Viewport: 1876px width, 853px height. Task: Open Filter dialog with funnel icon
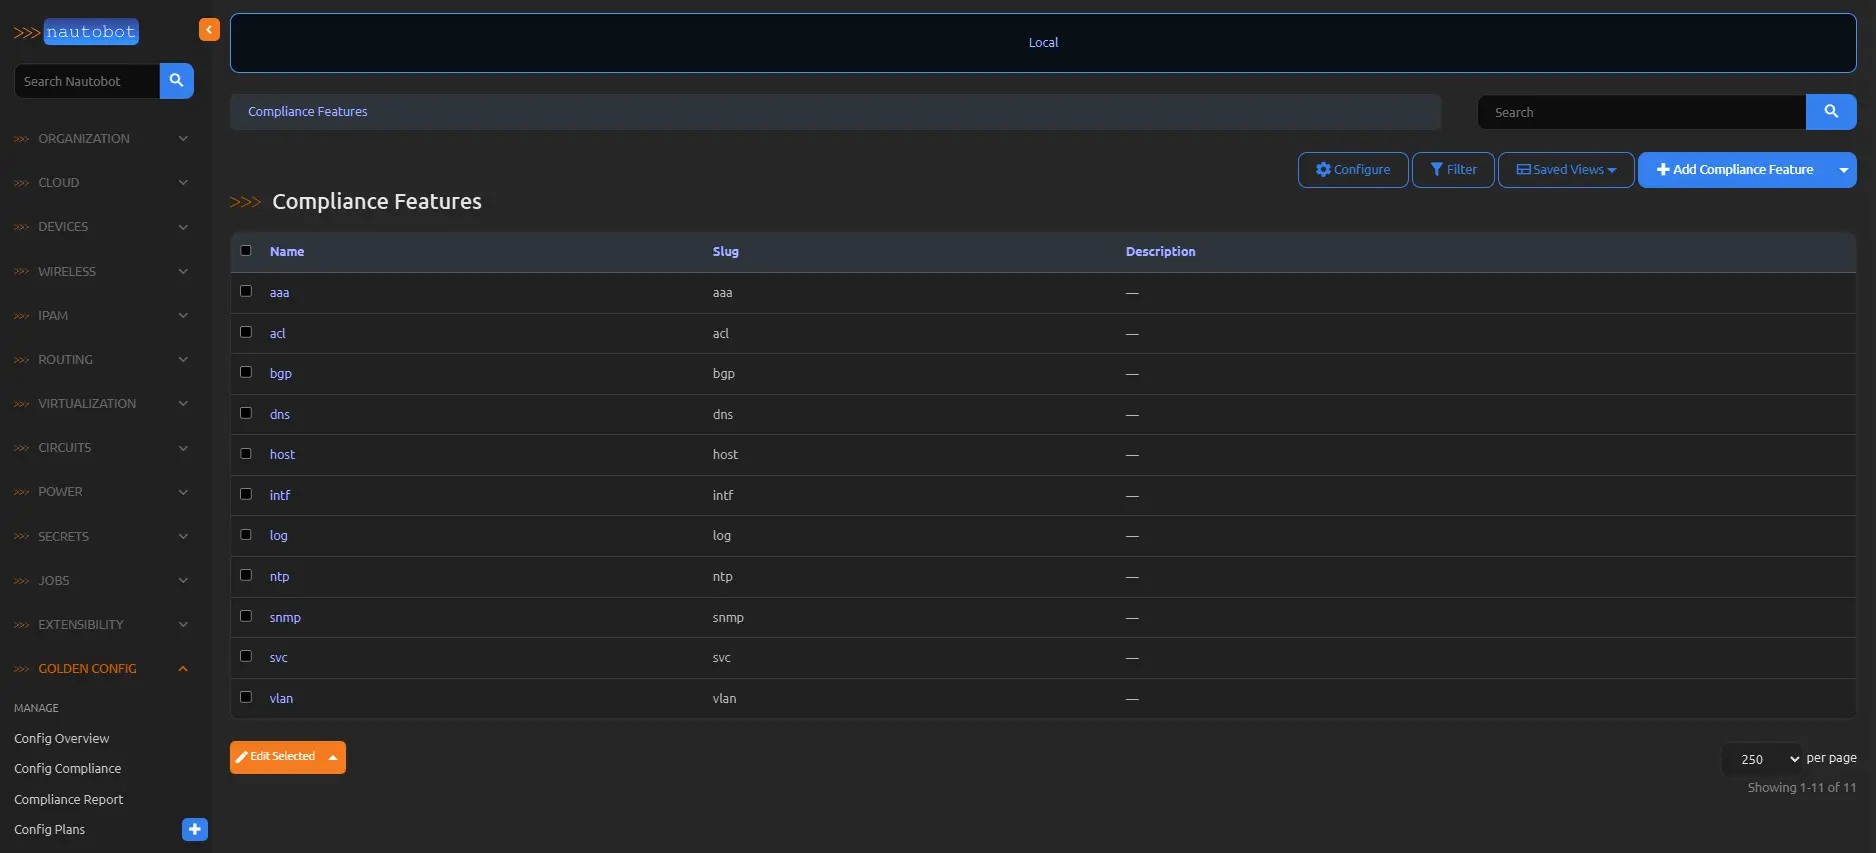pyautogui.click(x=1452, y=170)
